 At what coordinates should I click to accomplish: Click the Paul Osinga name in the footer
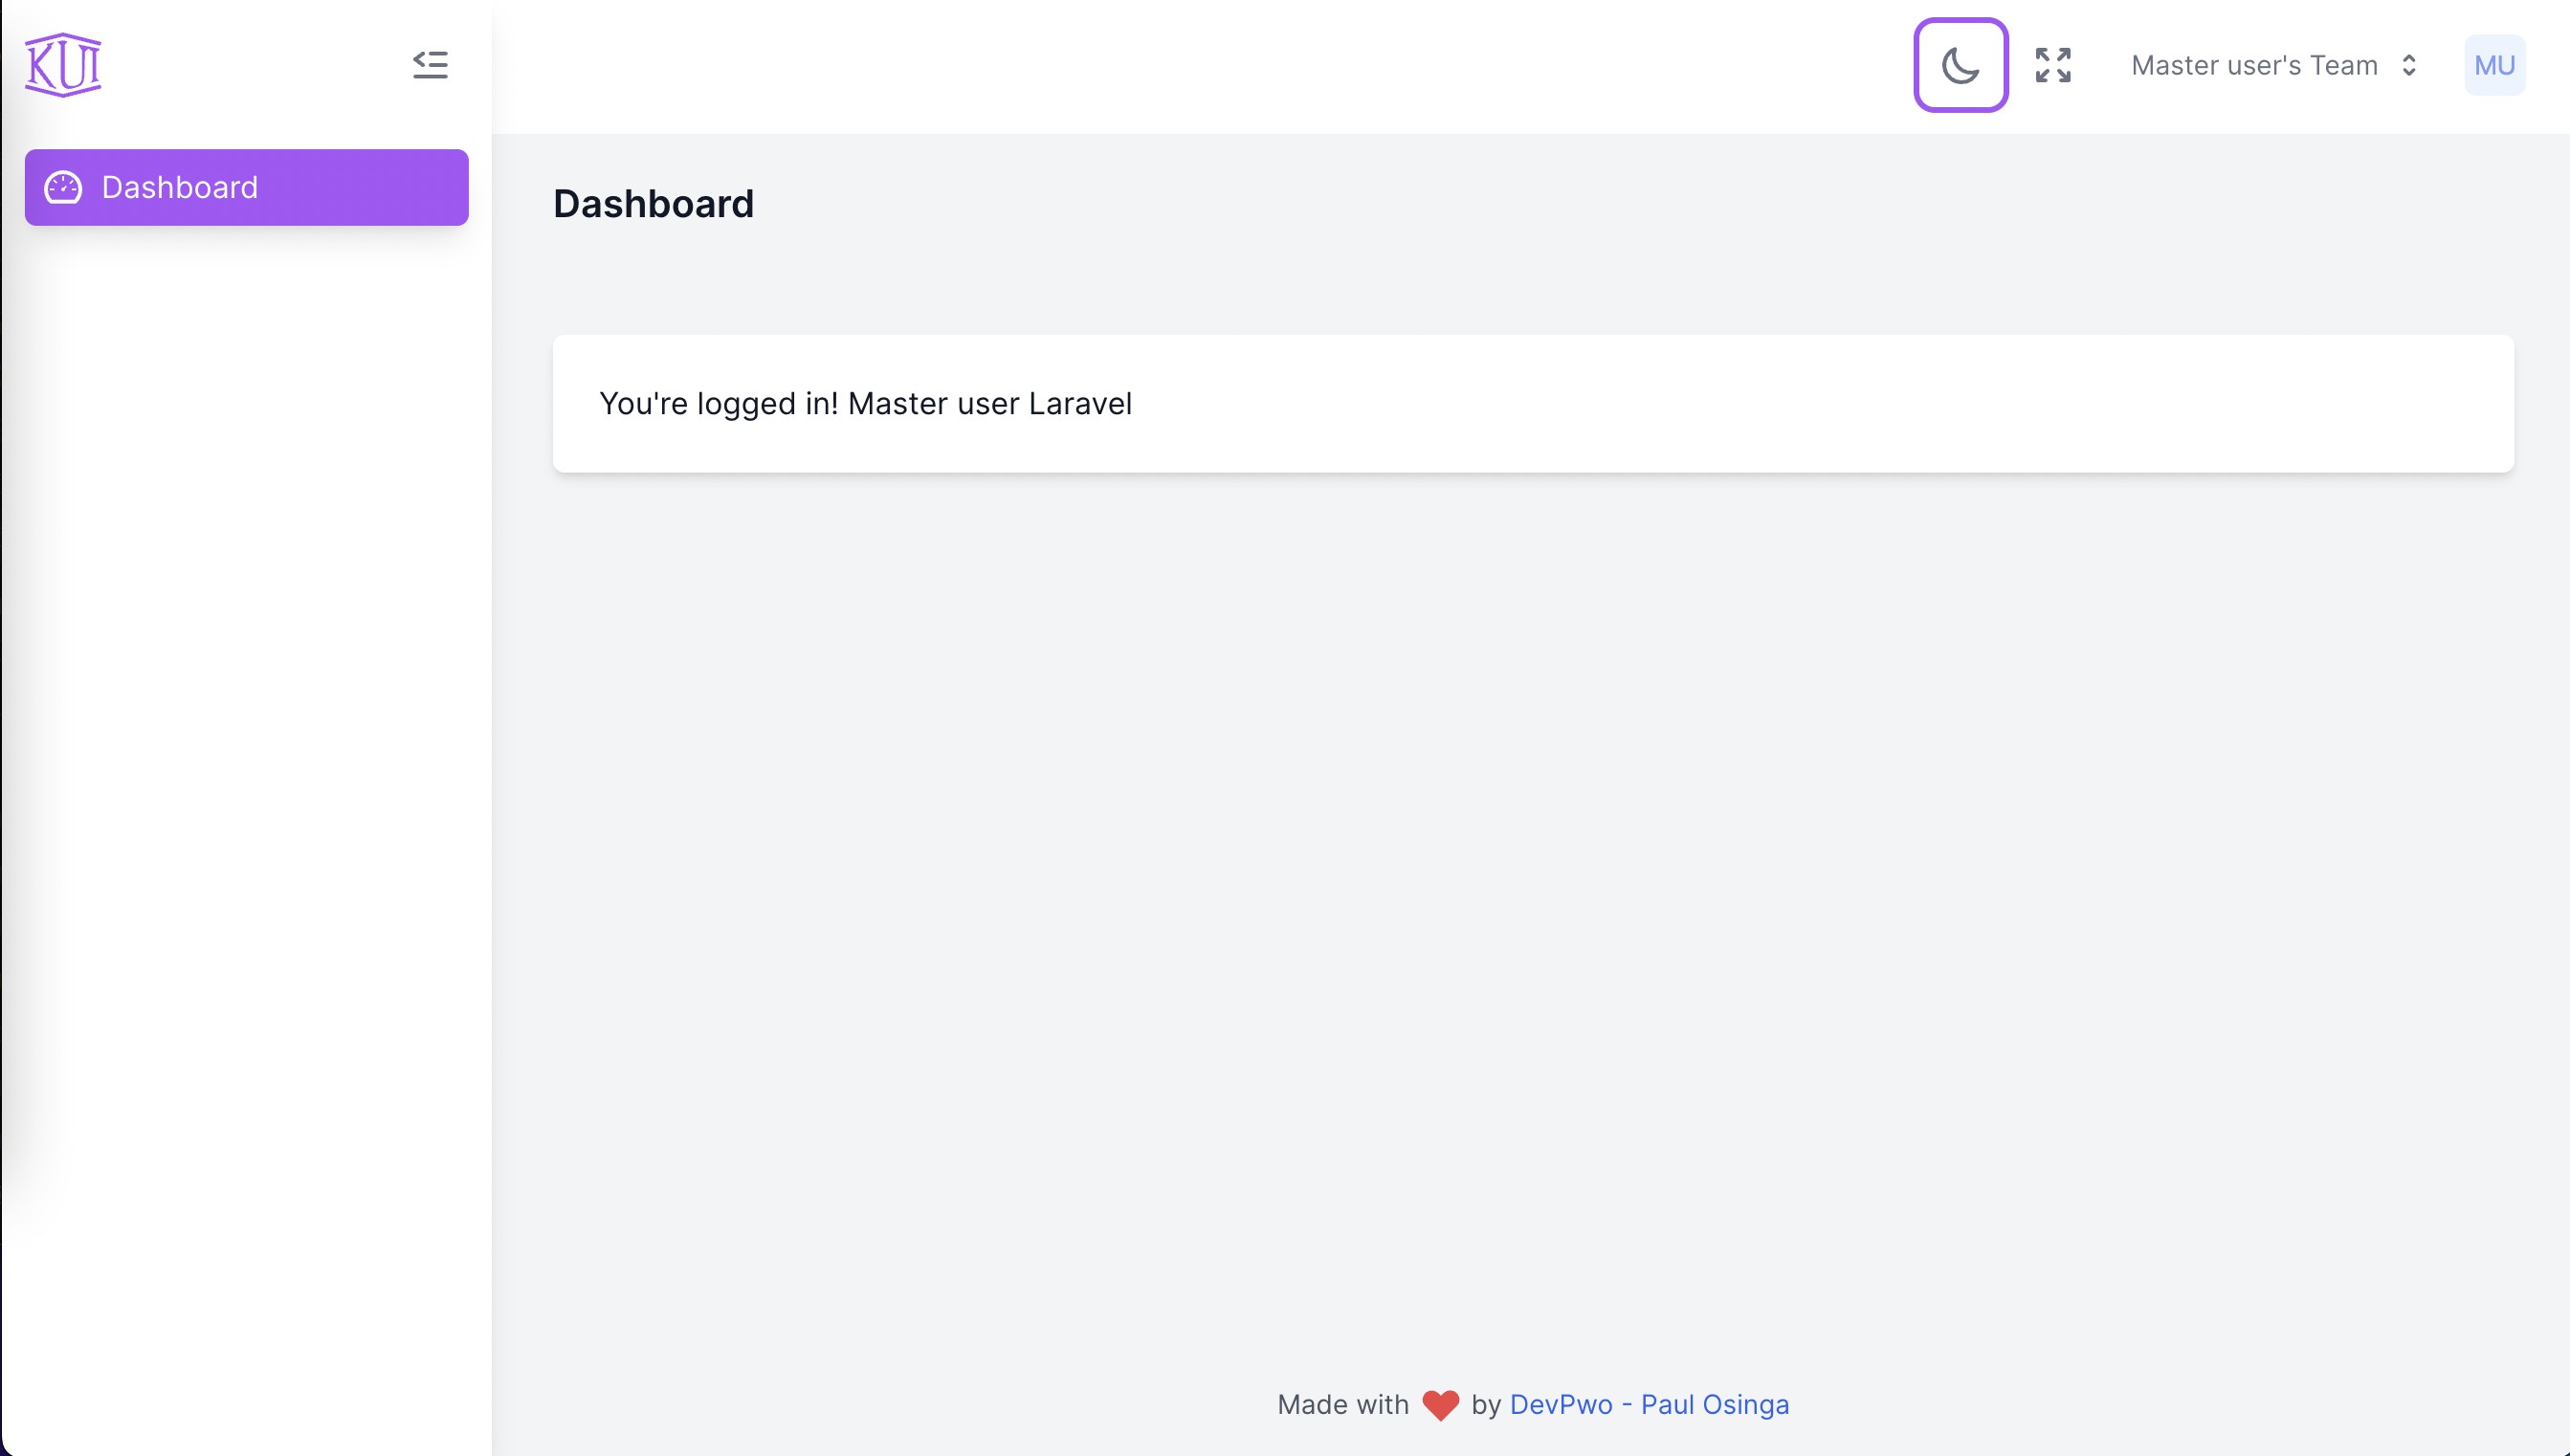[1714, 1404]
